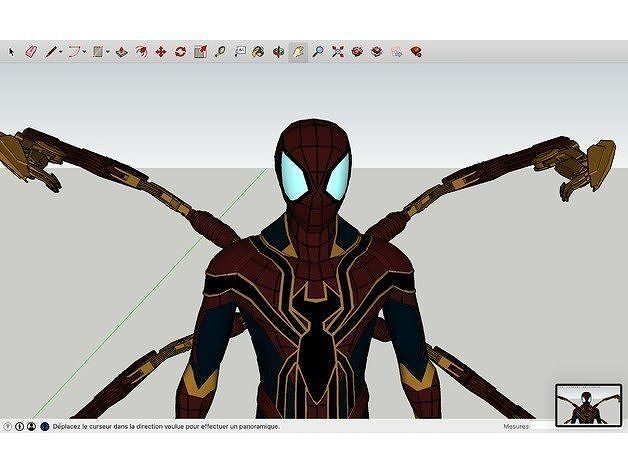Select the Move tool with red arrows
Screen dimensions: 628x472
coord(161,52)
